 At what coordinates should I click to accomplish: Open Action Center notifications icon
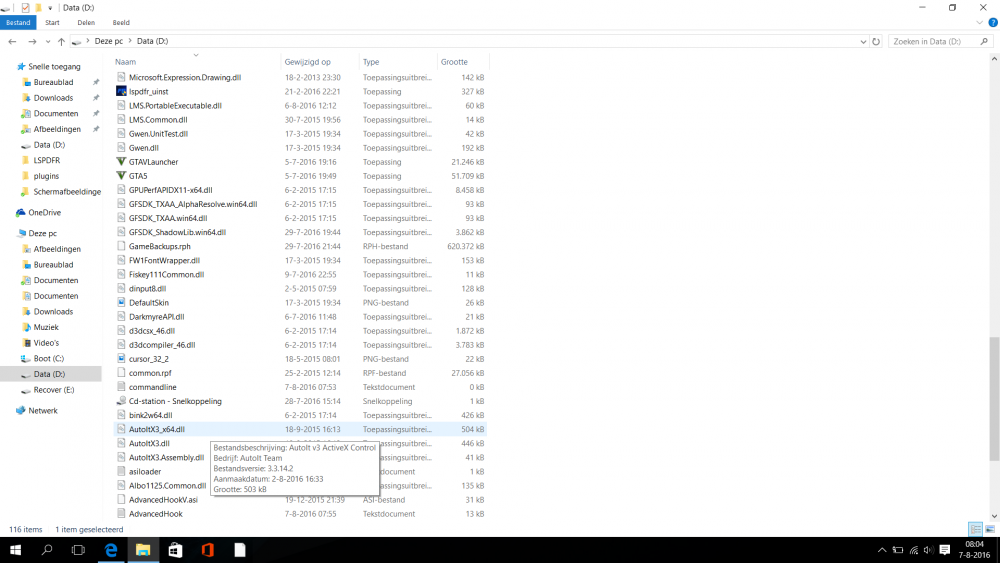coord(945,550)
